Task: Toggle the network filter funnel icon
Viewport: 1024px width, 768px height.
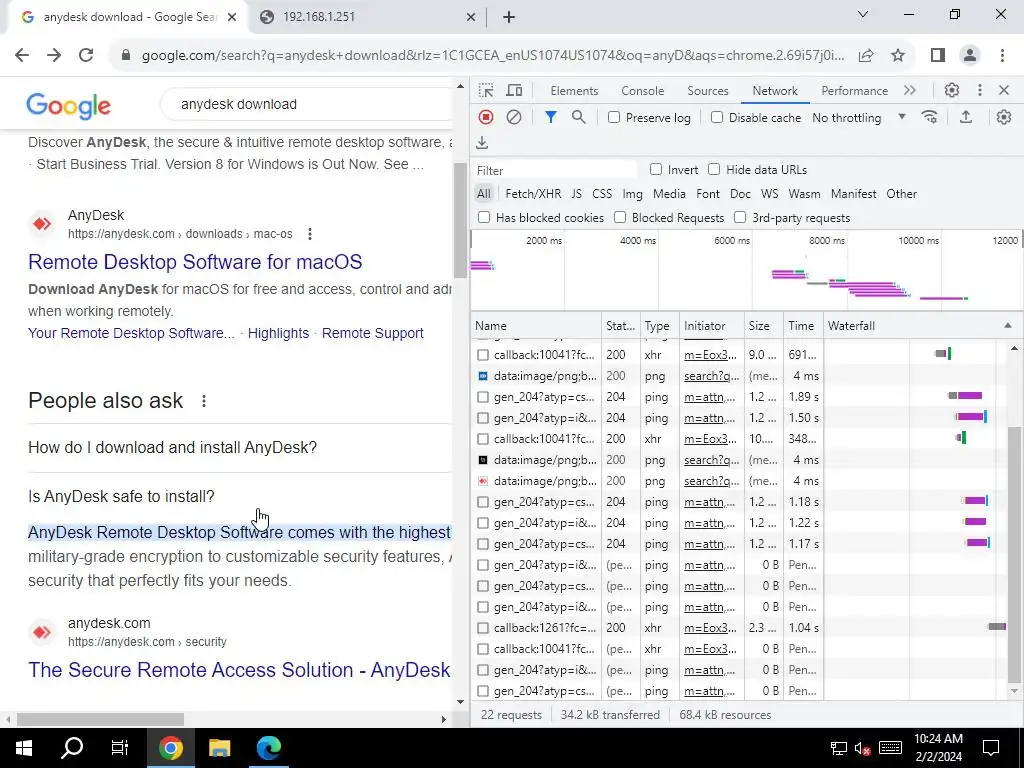Action: pyautogui.click(x=551, y=117)
